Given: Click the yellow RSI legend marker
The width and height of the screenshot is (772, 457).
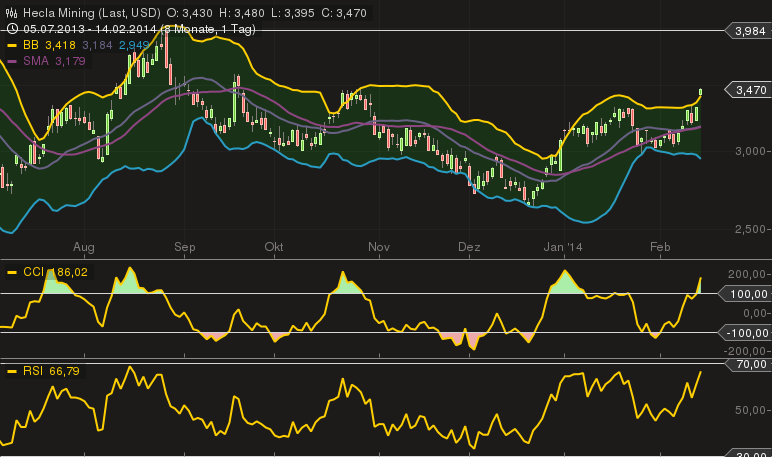Looking at the screenshot, I should pyautogui.click(x=12, y=372).
